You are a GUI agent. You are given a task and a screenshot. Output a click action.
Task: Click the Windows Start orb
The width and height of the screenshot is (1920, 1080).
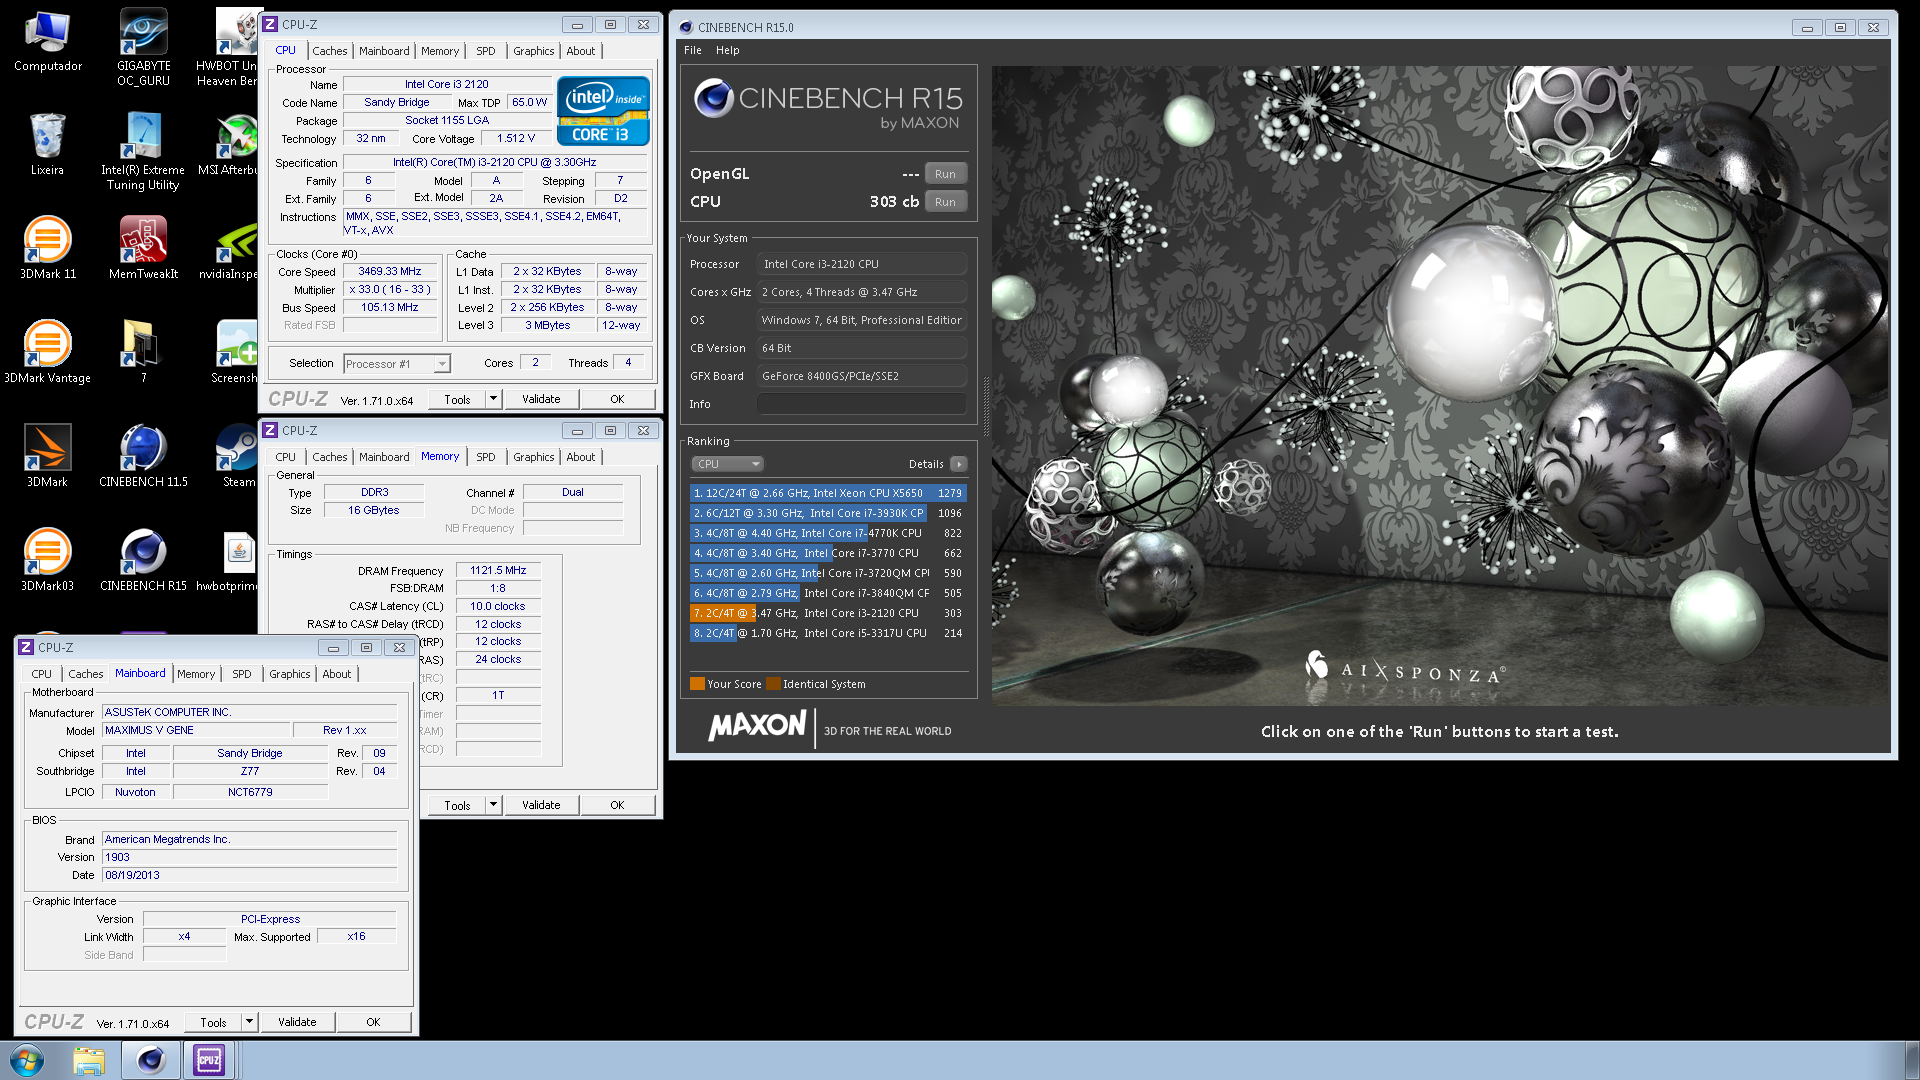click(x=27, y=1060)
